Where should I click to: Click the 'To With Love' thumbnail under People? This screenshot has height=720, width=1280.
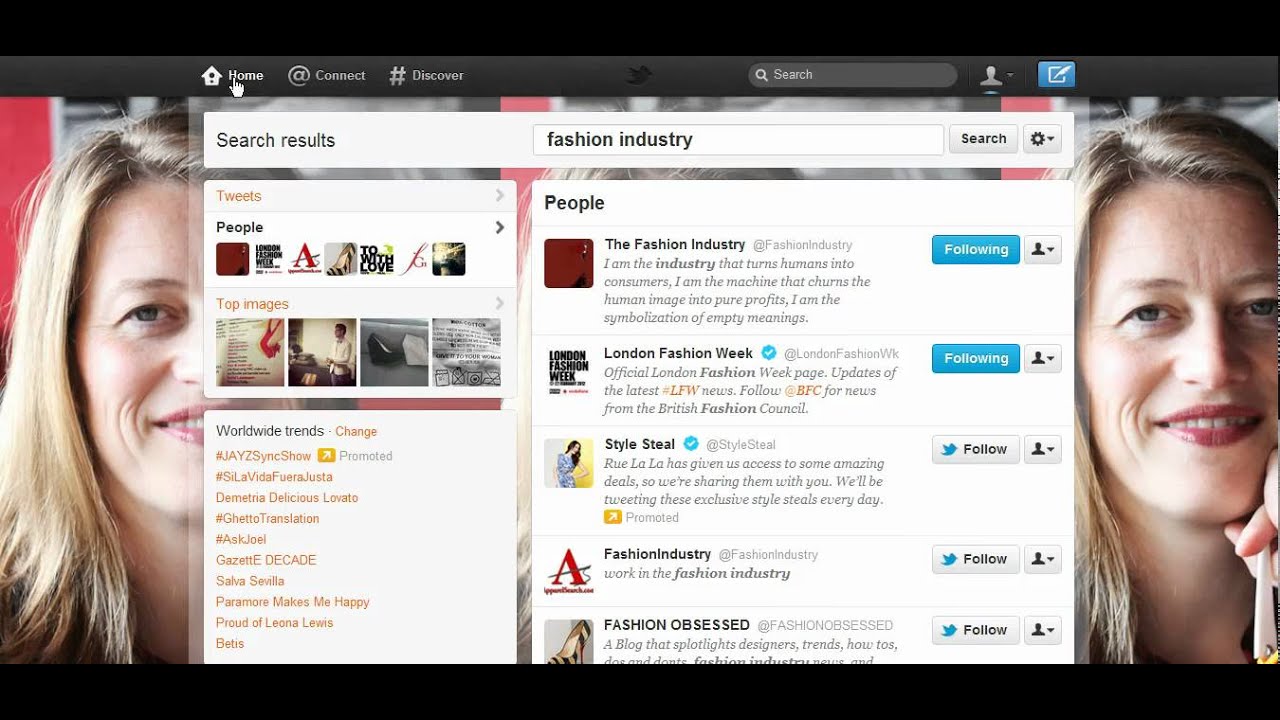coord(377,259)
